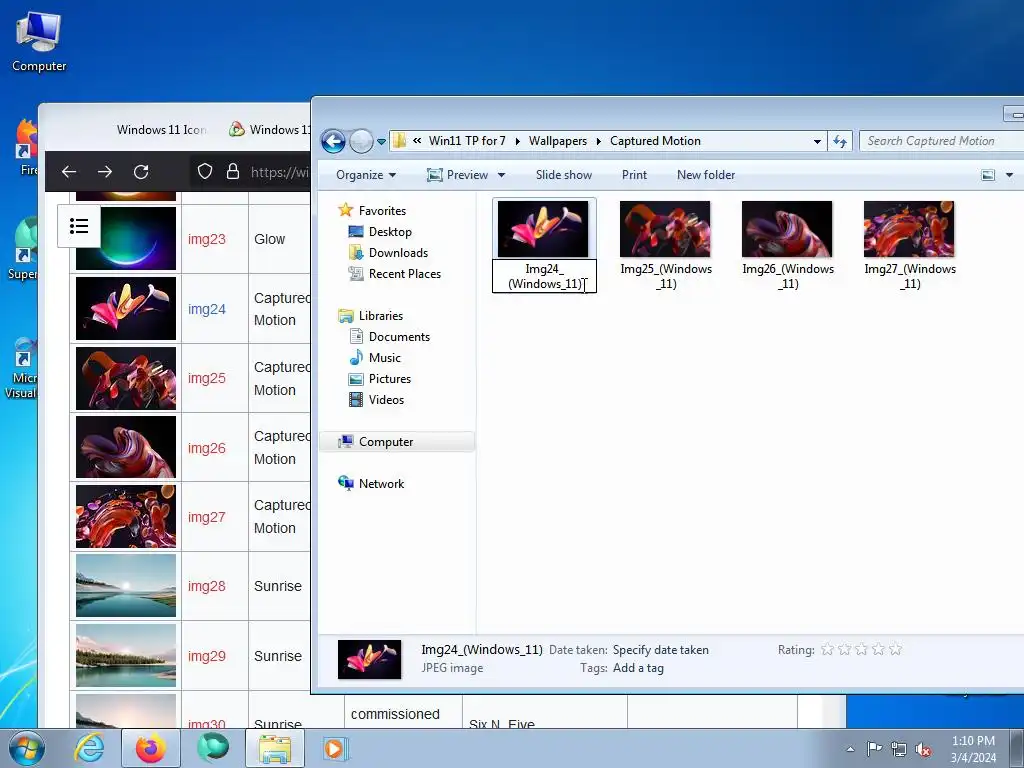
Task: Show hidden system tray icons
Action: point(850,749)
